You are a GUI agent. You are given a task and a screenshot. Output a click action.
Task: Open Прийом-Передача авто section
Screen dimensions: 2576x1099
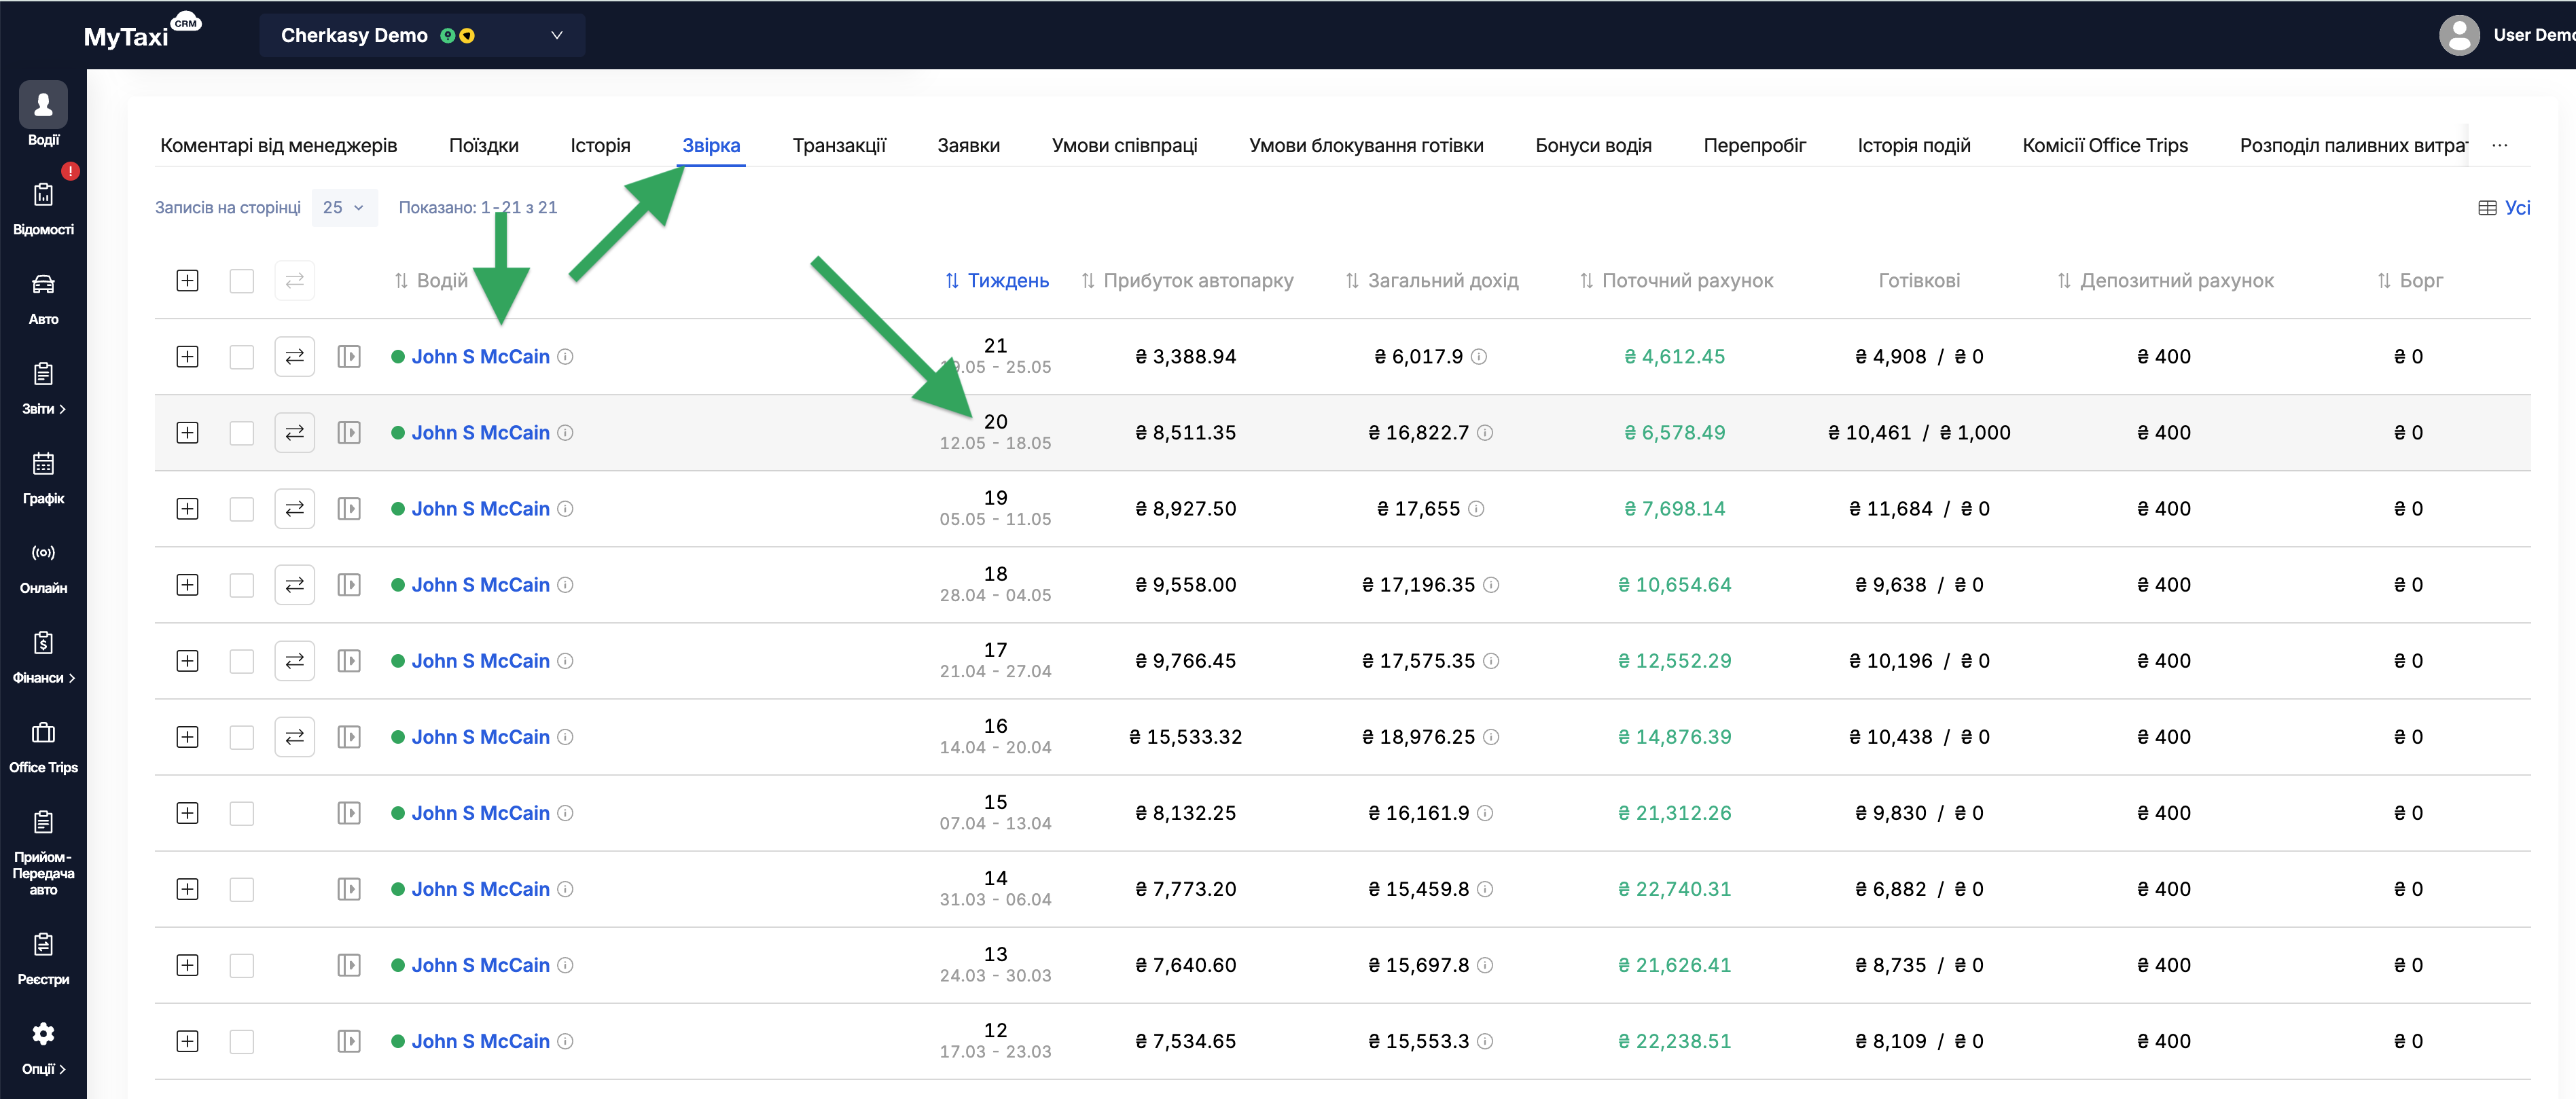pos(43,852)
